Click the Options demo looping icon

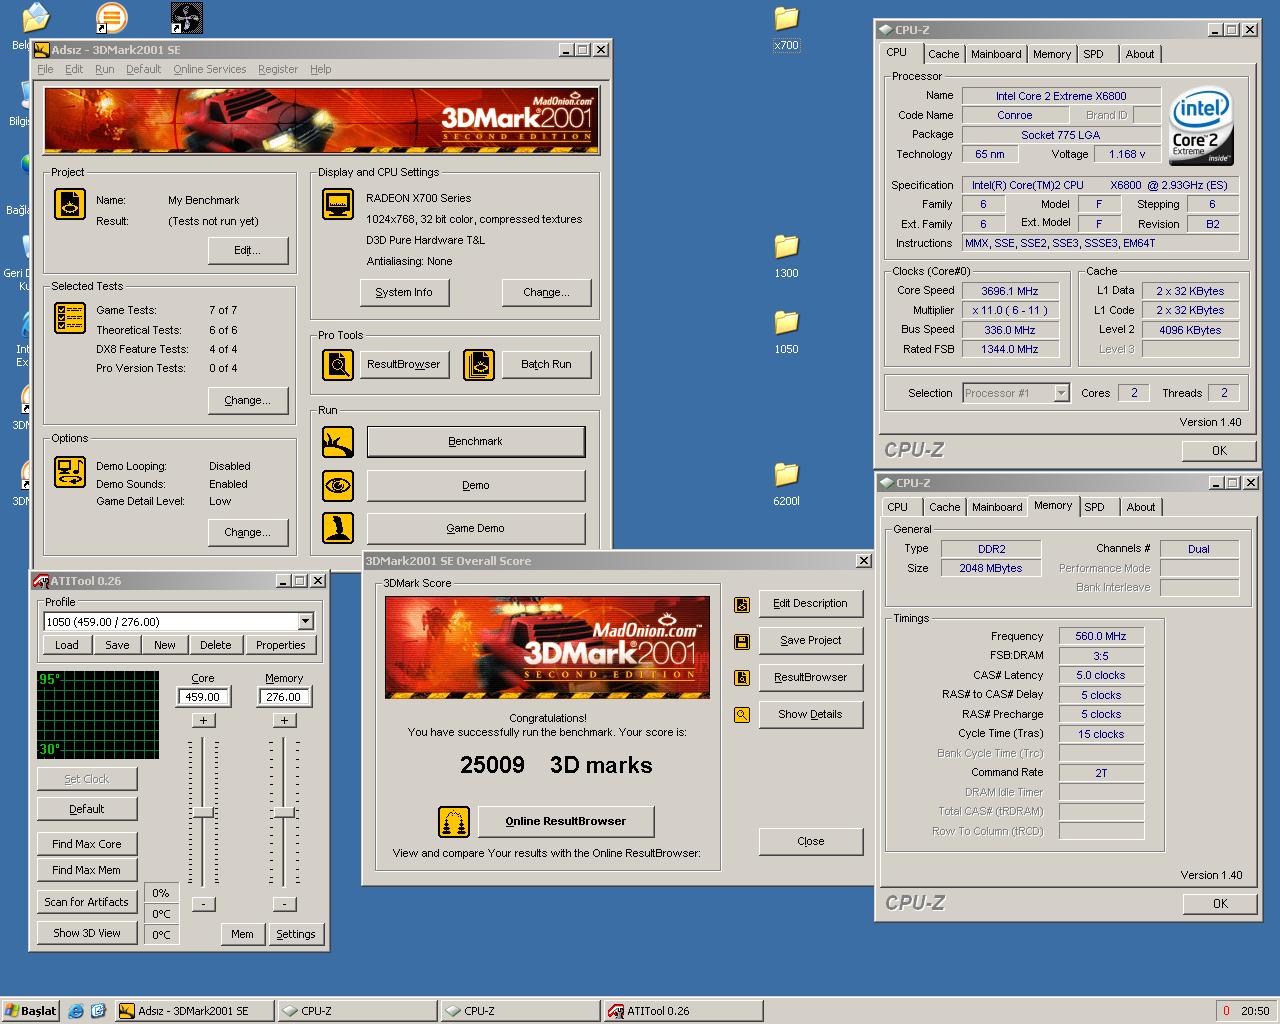(69, 471)
